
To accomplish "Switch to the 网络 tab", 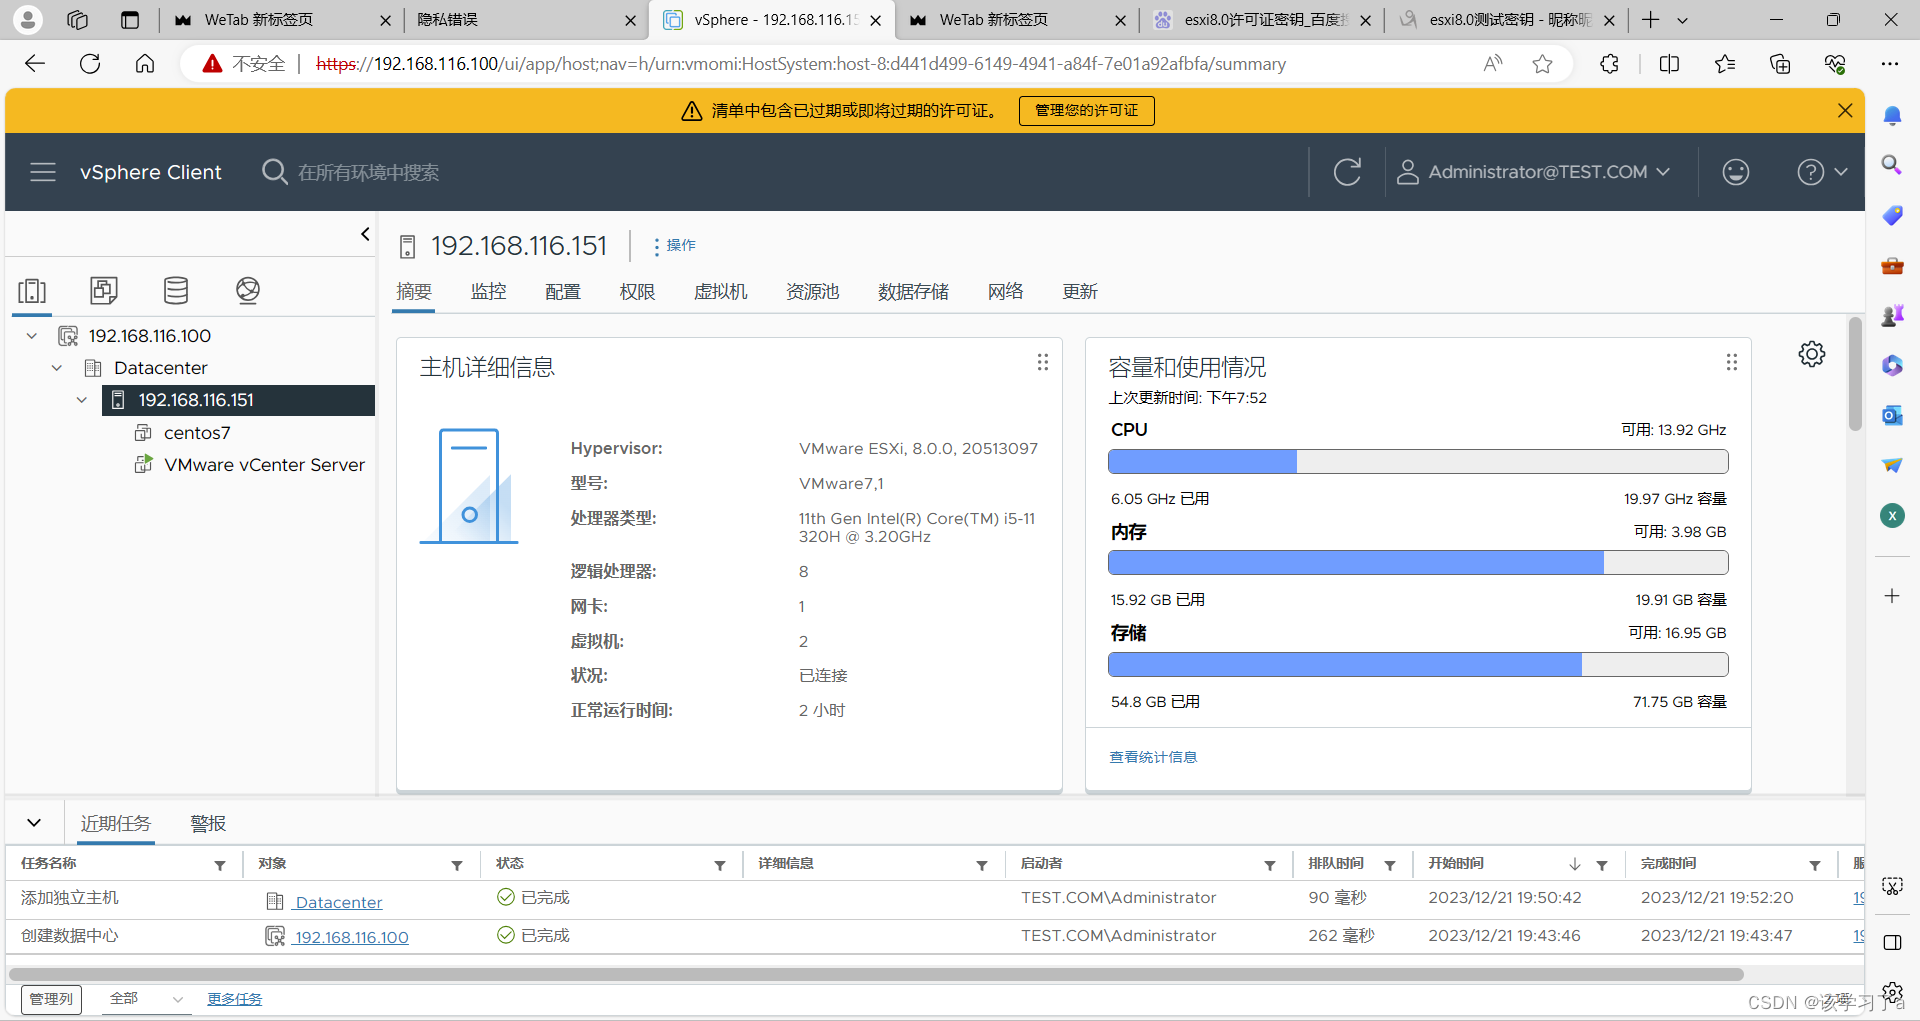I will pyautogui.click(x=1006, y=292).
